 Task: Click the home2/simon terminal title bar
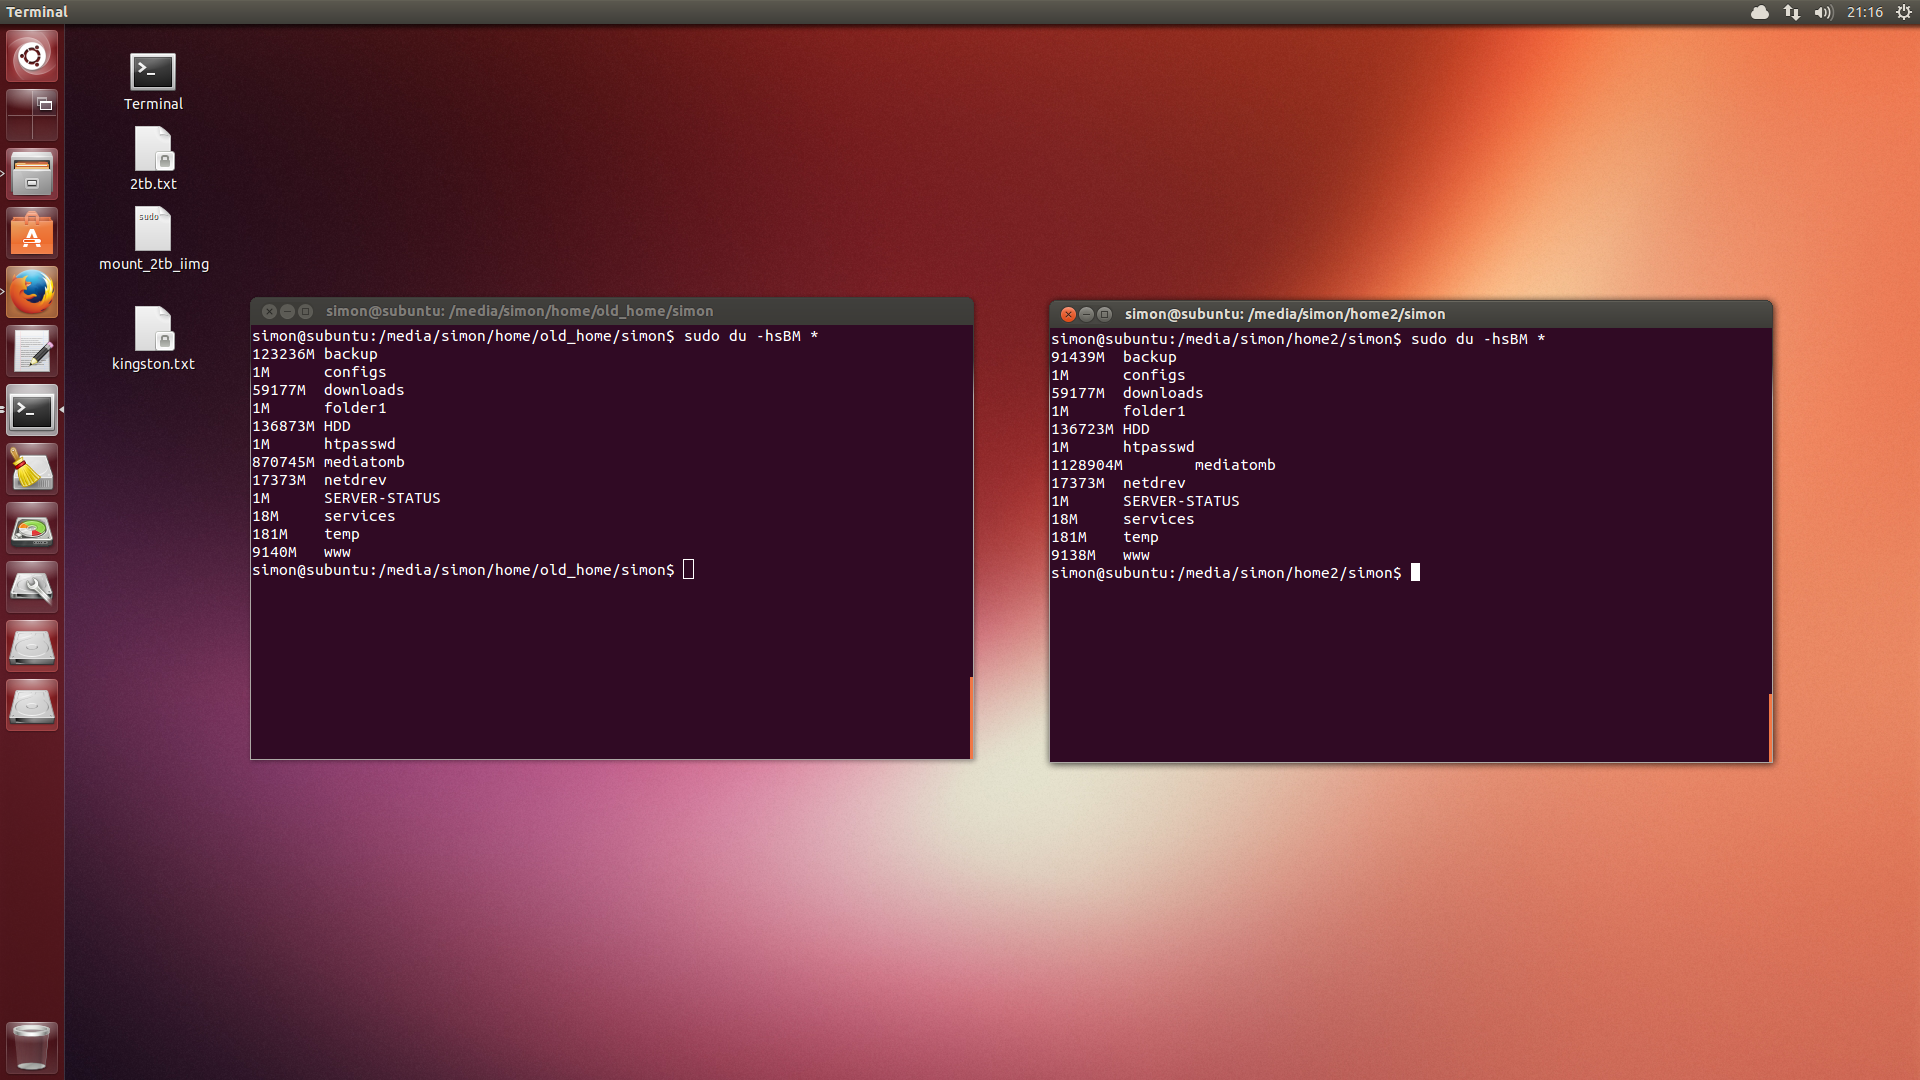(1411, 314)
